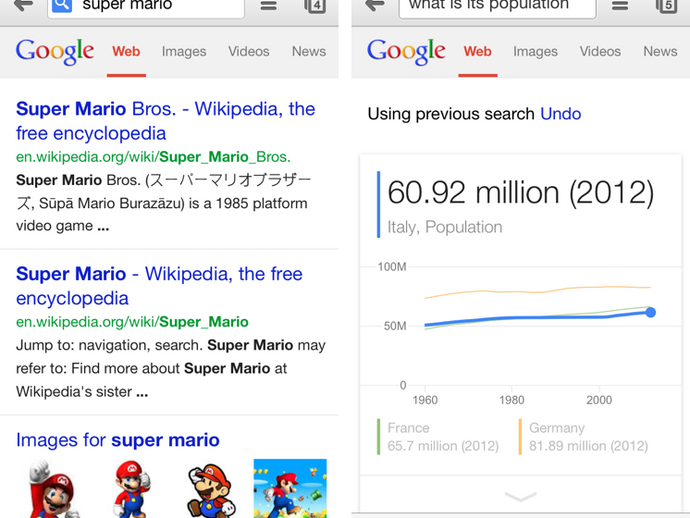Click the Undo link for previous search
This screenshot has height=518, width=690.
click(x=561, y=114)
